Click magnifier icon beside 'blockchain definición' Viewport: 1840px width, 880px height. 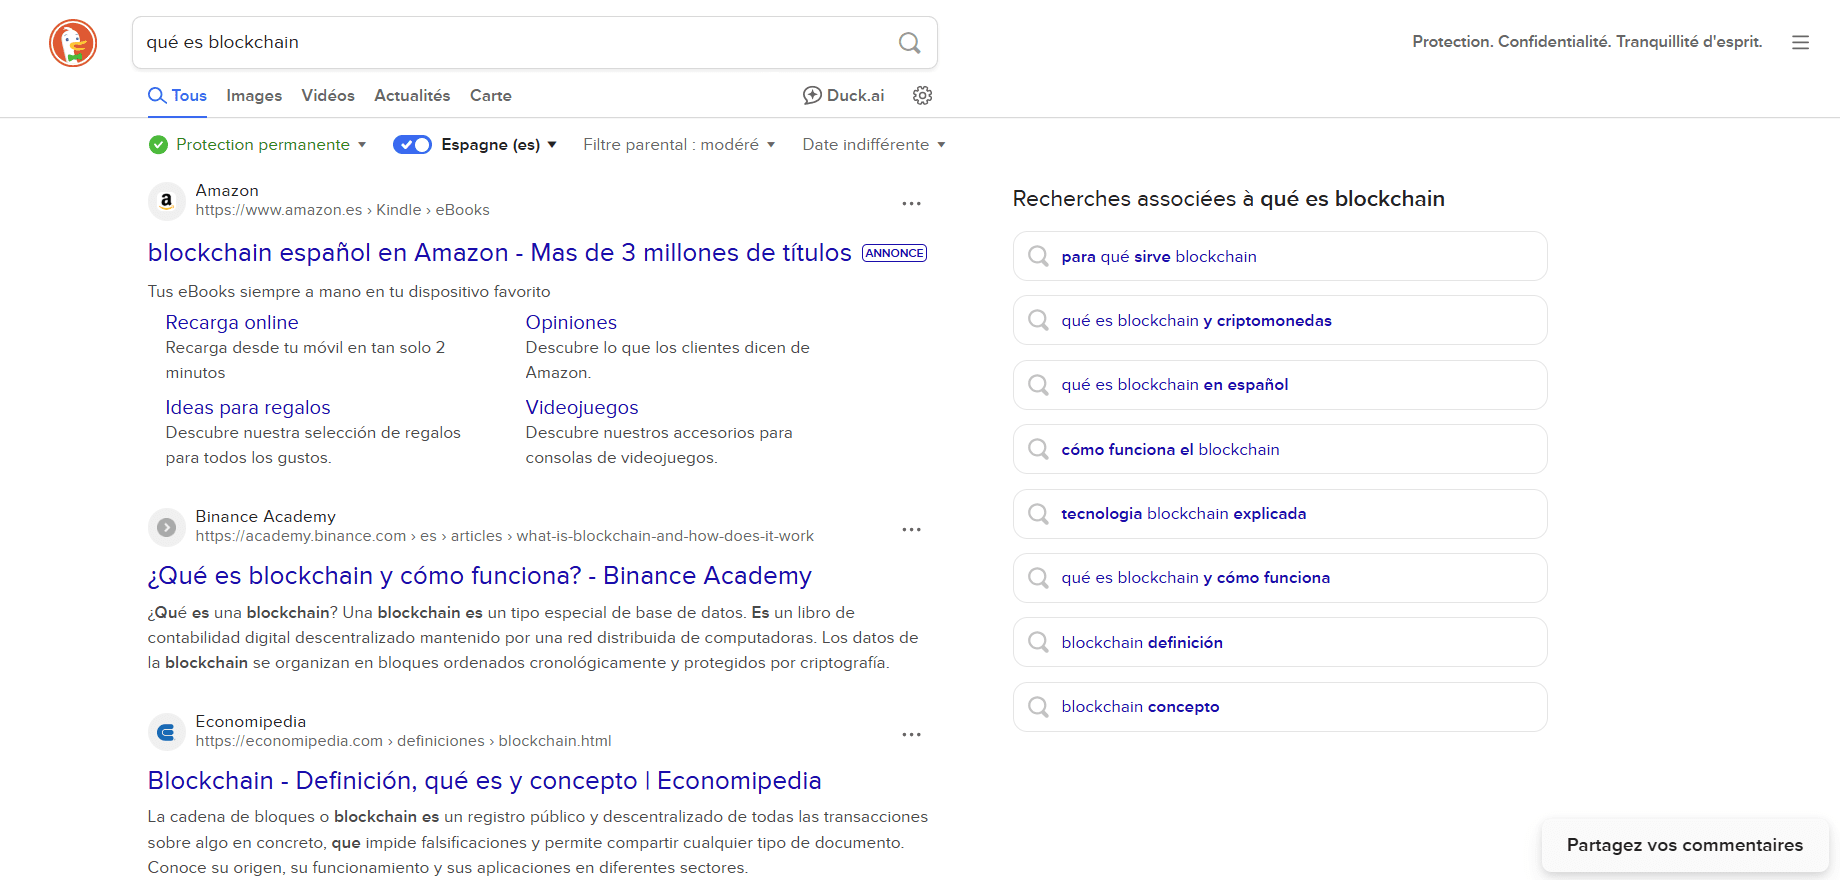click(x=1038, y=642)
